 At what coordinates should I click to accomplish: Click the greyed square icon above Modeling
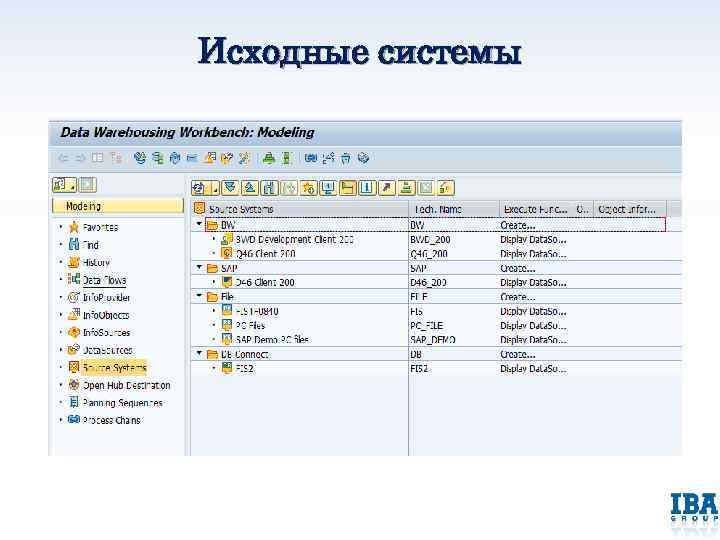(88, 185)
